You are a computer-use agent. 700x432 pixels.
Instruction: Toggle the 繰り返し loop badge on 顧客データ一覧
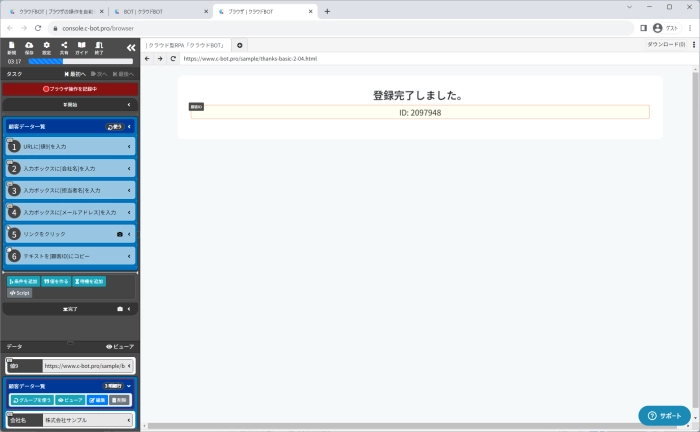(115, 127)
